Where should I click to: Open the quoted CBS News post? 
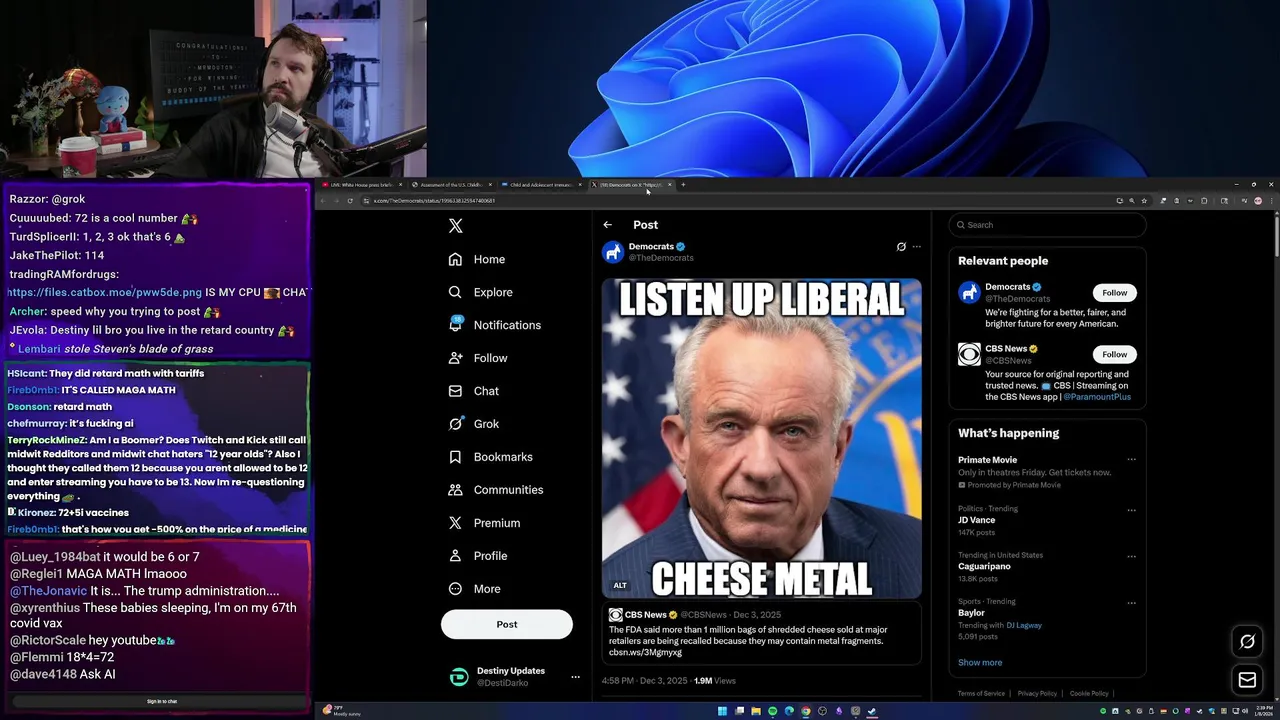point(762,632)
